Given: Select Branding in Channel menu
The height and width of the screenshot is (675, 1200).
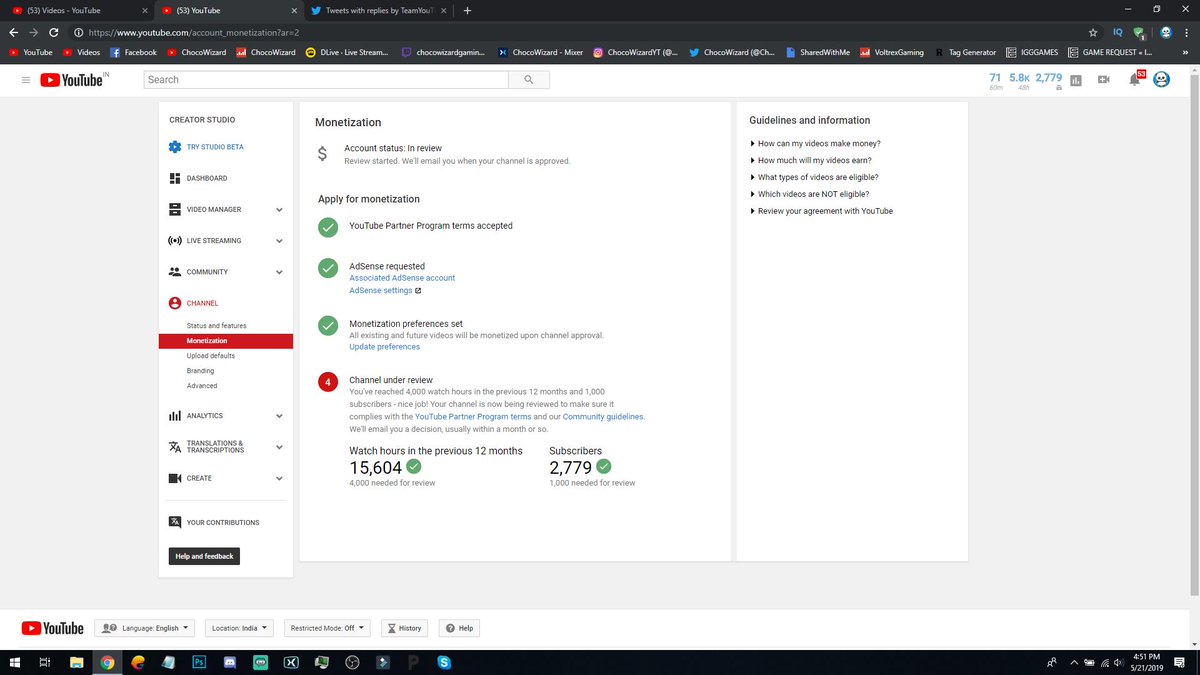Looking at the screenshot, I should 200,371.
